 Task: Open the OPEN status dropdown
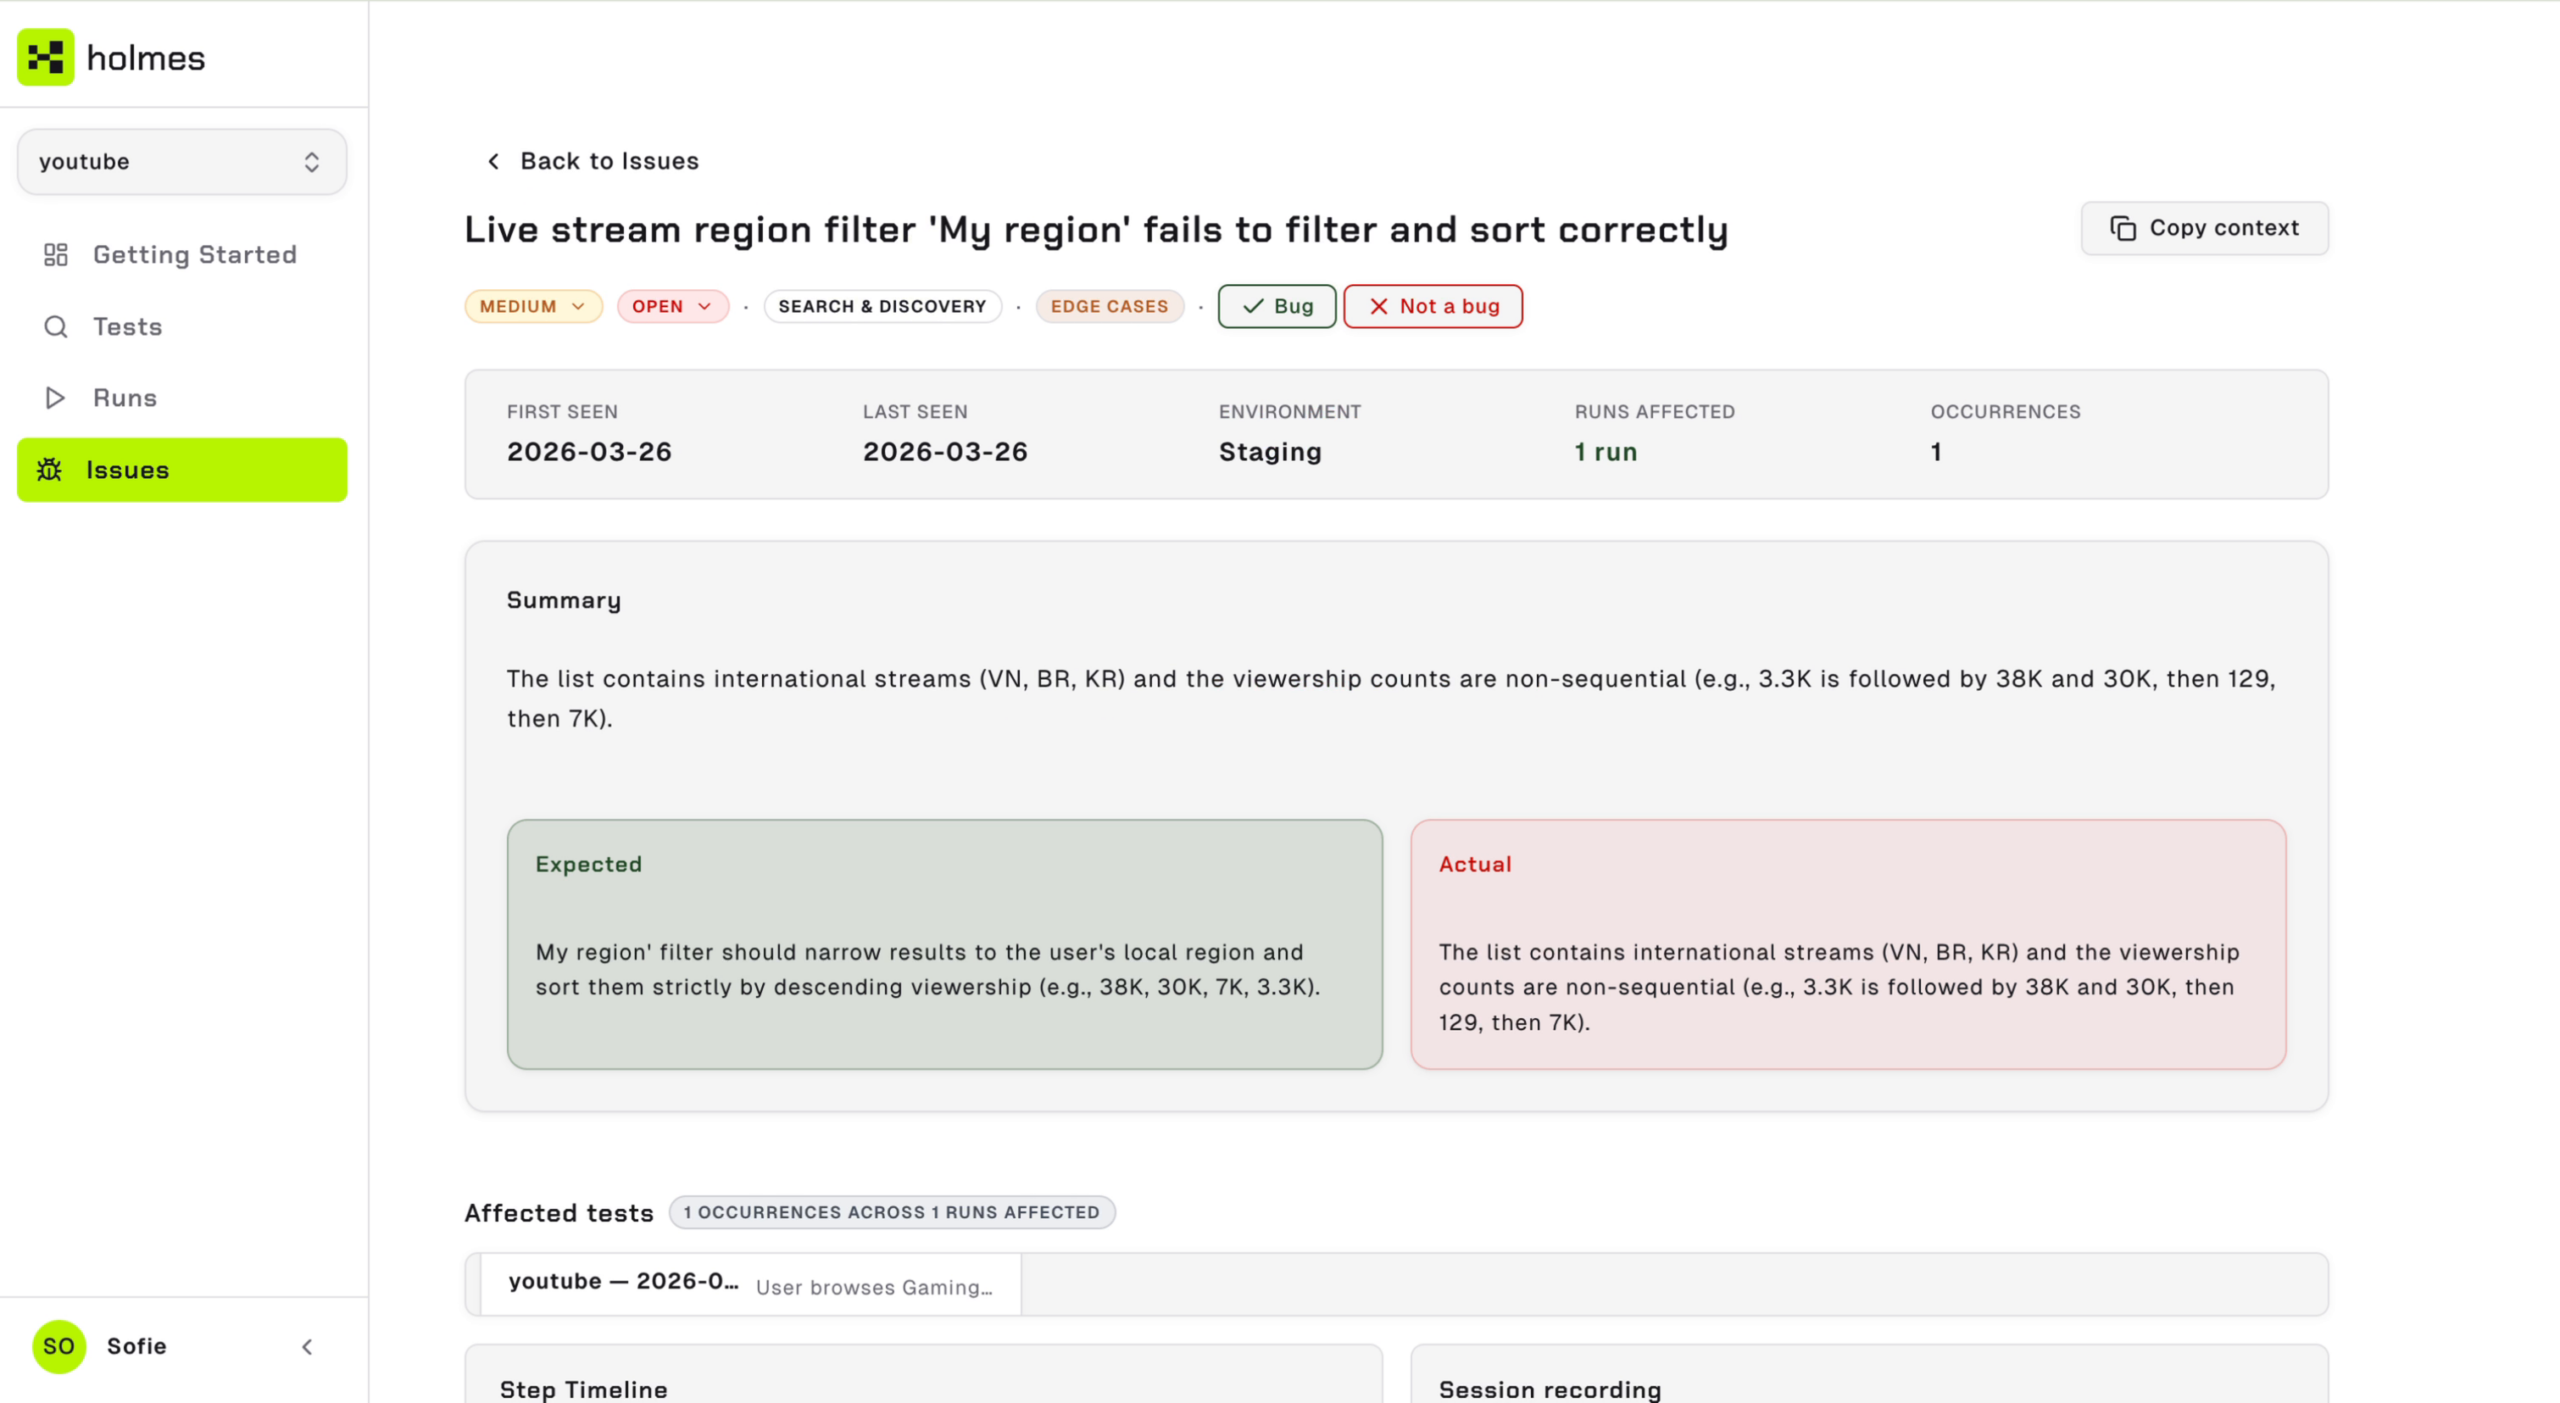673,306
